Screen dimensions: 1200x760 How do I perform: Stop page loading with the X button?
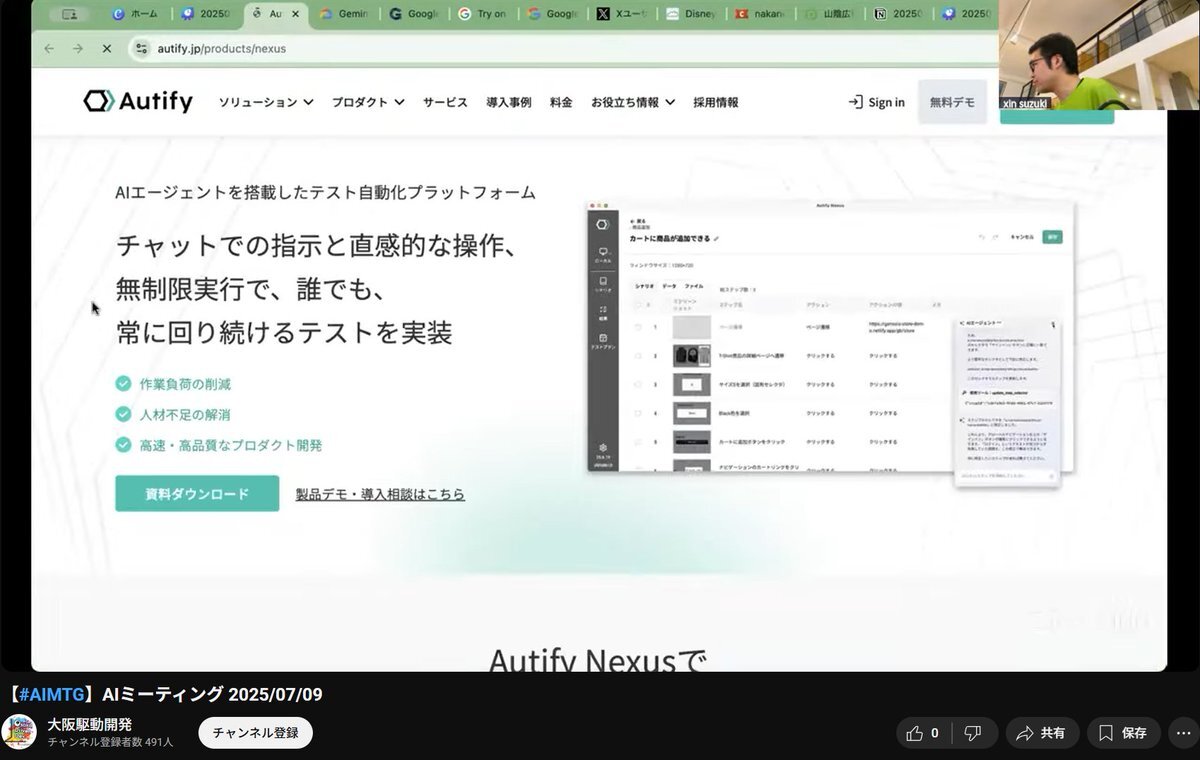point(107,48)
